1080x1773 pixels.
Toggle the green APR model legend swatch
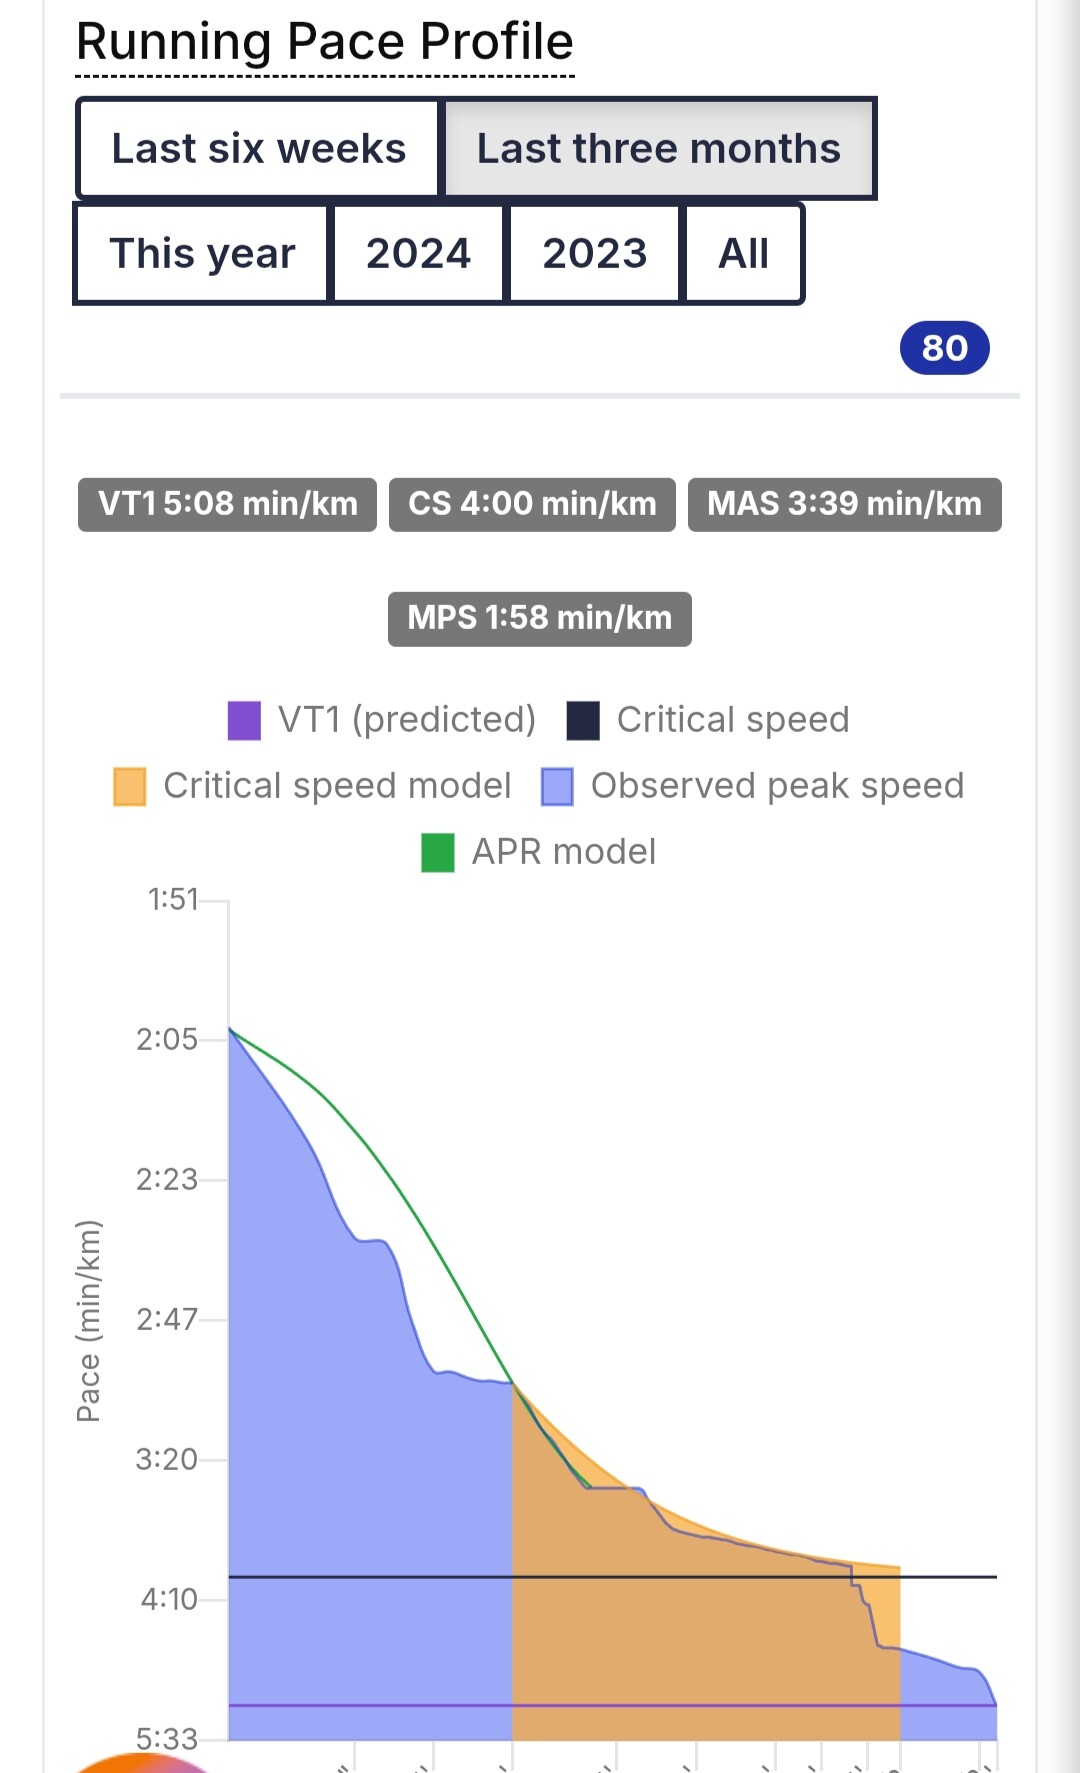(438, 852)
